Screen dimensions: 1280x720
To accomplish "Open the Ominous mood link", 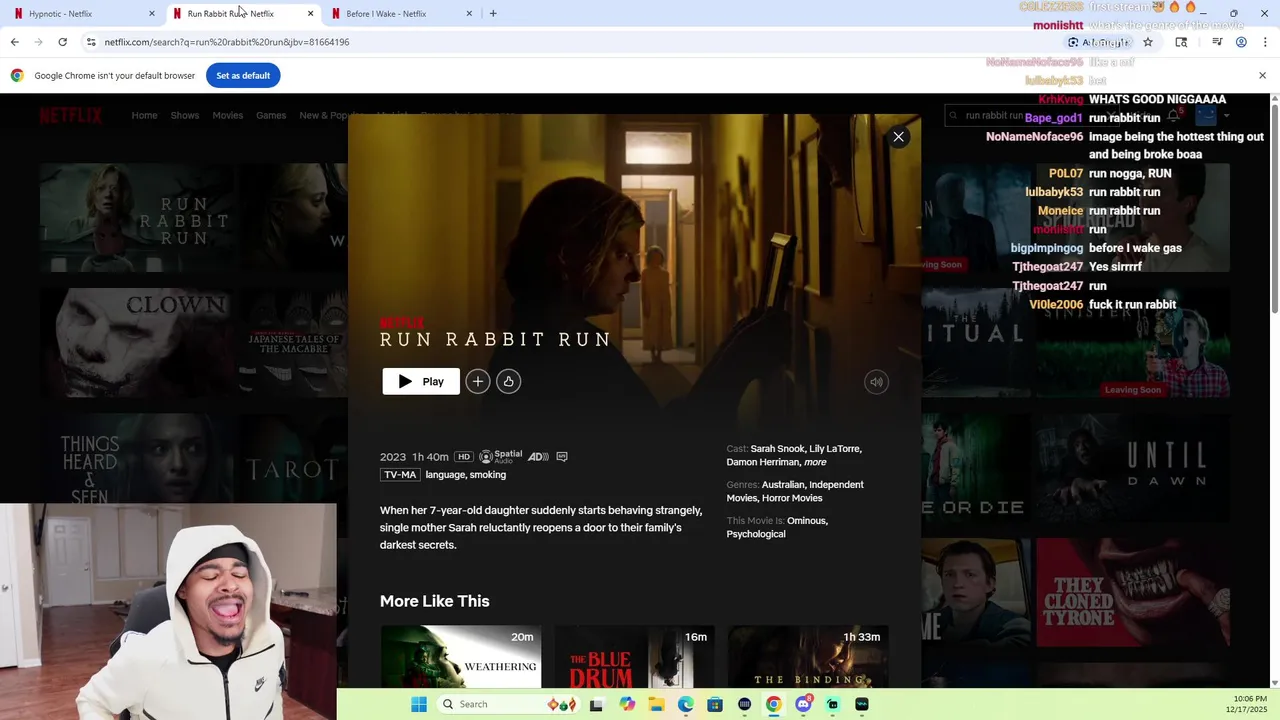I will [x=807, y=521].
